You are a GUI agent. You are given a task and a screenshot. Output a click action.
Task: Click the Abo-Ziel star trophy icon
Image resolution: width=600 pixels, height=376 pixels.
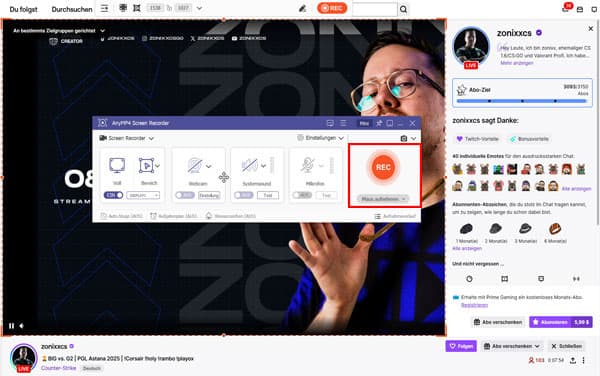462,90
